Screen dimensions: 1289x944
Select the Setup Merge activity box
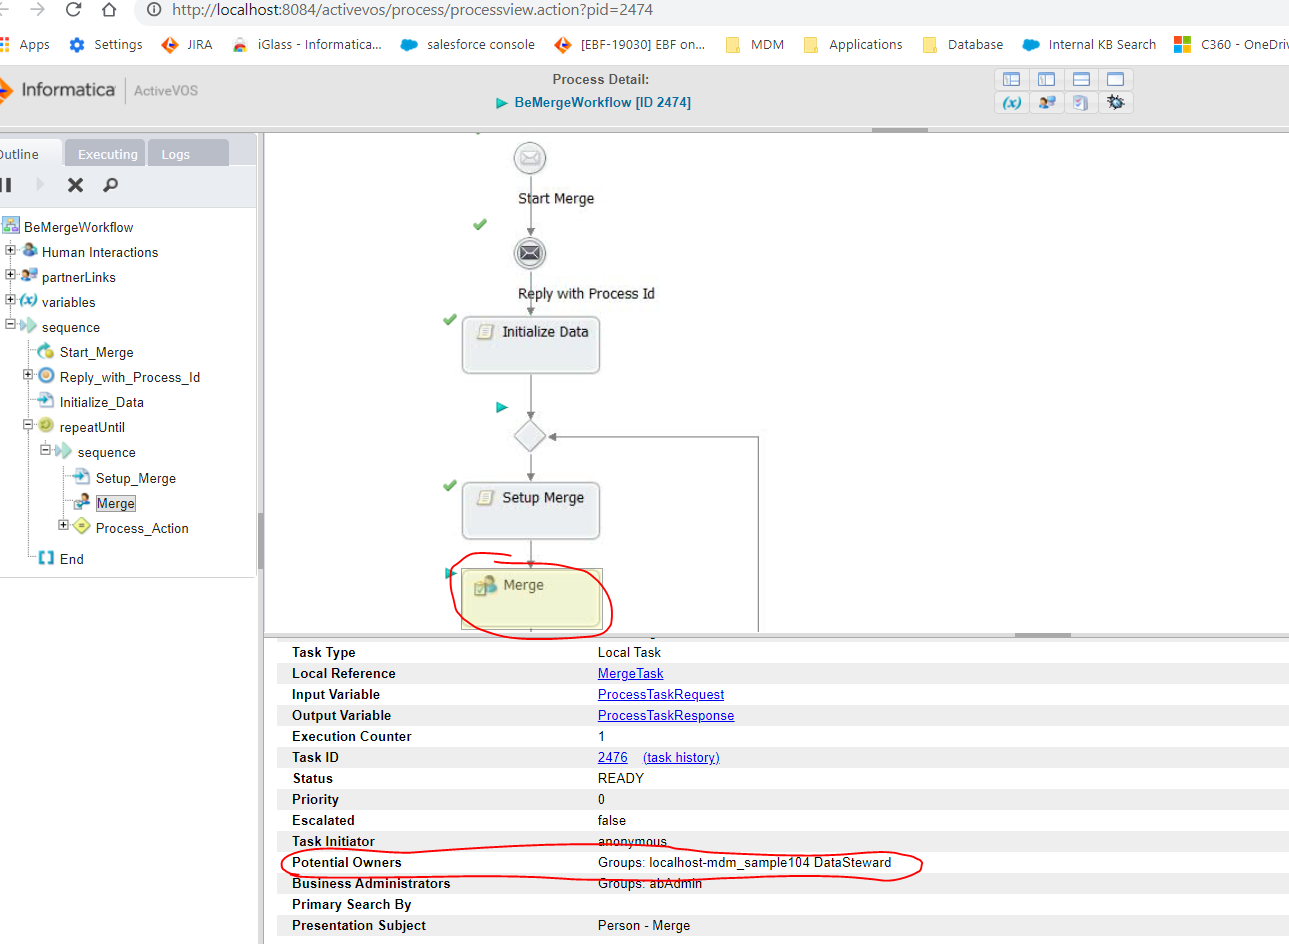point(531,510)
